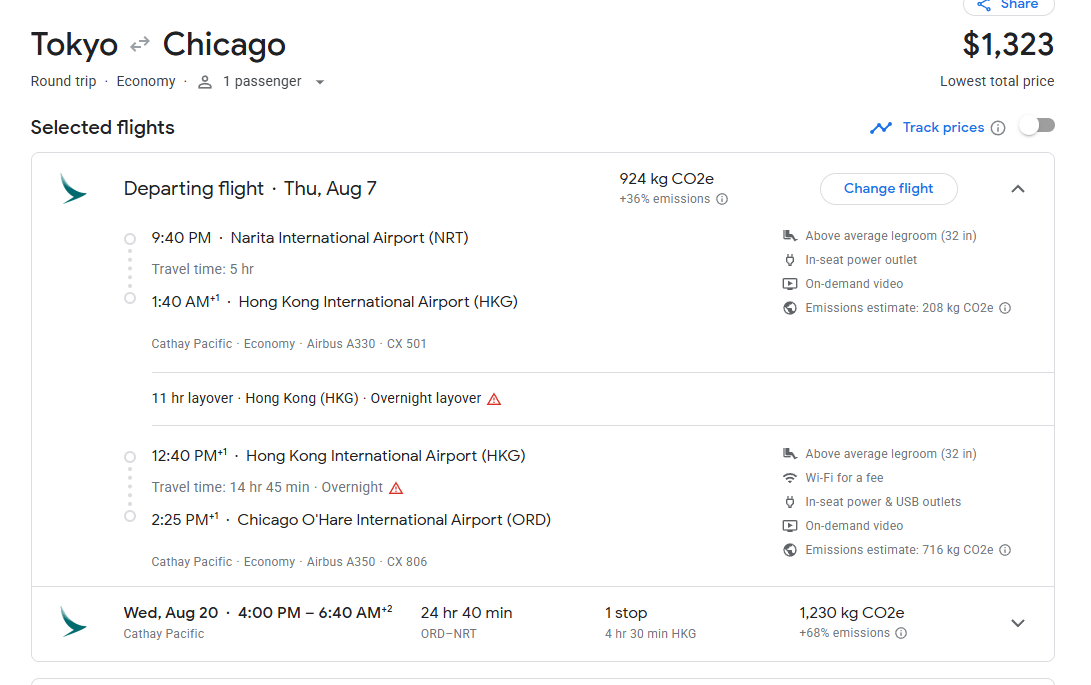1091x685 pixels.
Task: Click the passenger person icon
Action: pyautogui.click(x=205, y=82)
